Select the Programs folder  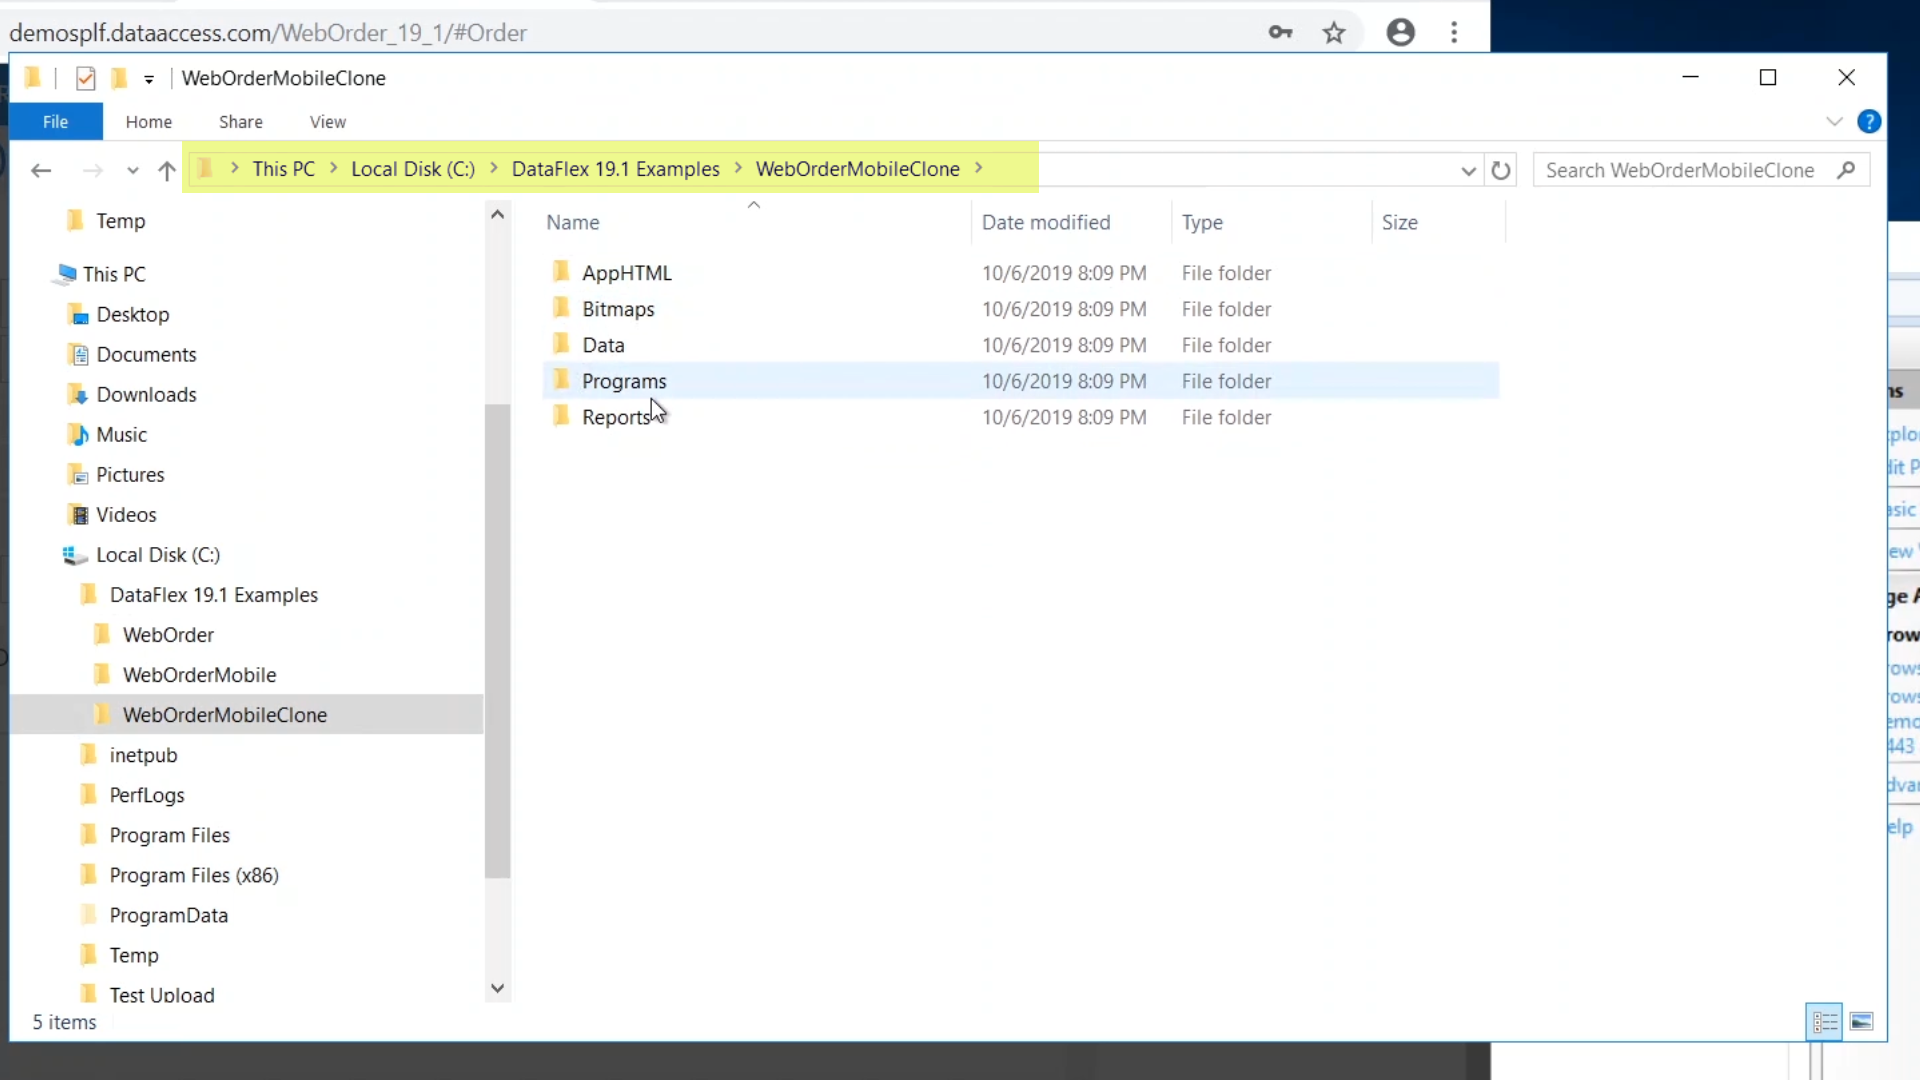pos(624,381)
